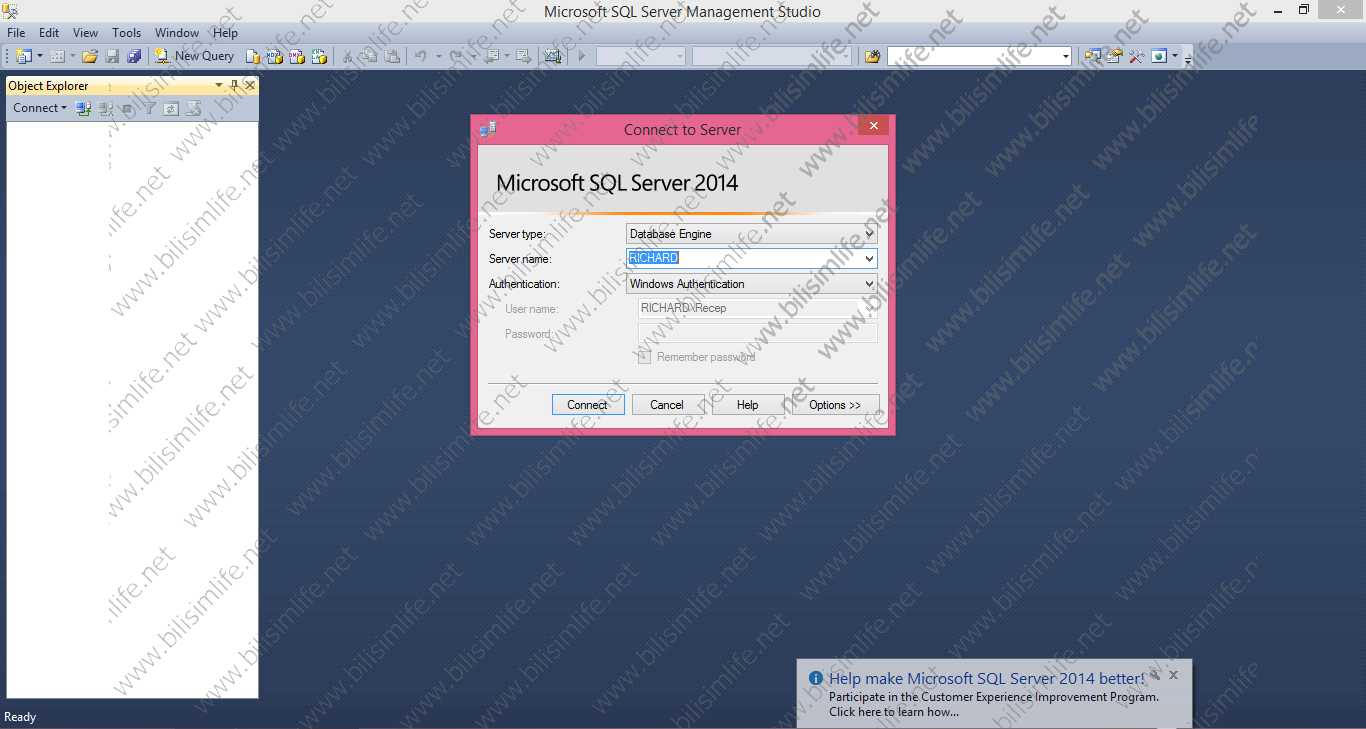Click the Web Browser globe icon
This screenshot has width=1366, height=729.
tap(1159, 56)
